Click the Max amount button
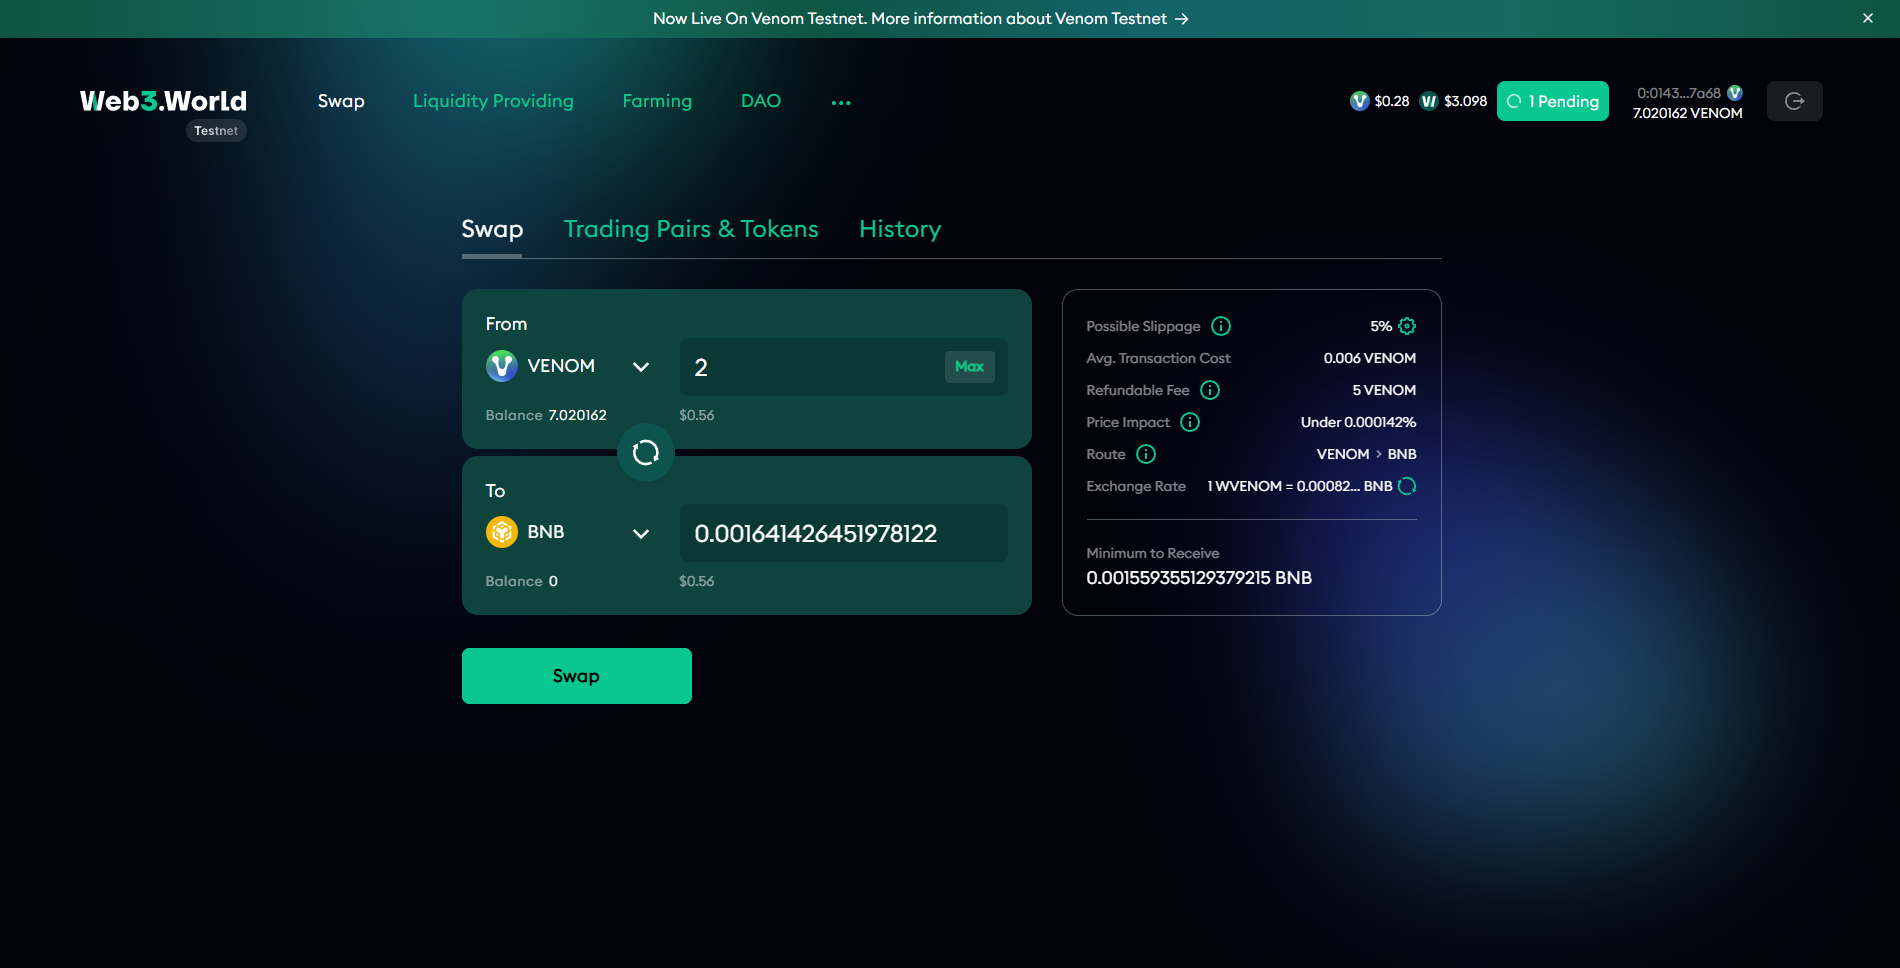This screenshot has width=1900, height=968. click(969, 366)
